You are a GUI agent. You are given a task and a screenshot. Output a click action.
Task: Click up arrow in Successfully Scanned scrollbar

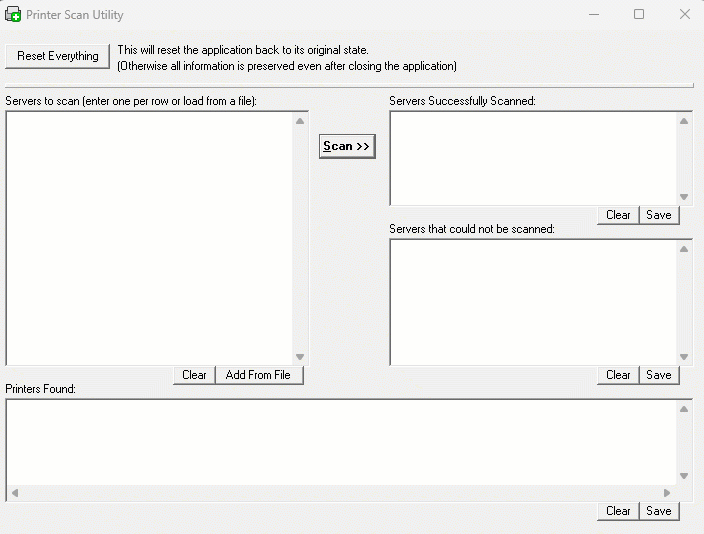coord(684,121)
